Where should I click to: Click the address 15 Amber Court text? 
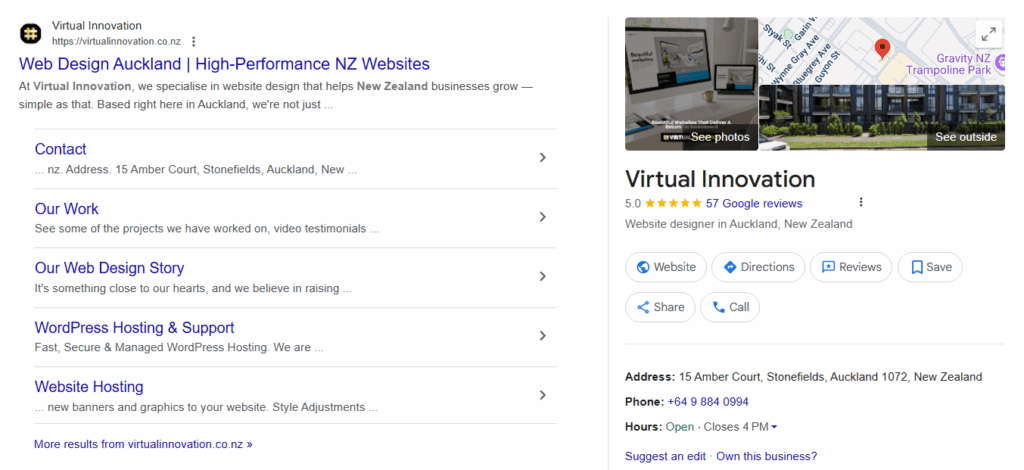click(x=831, y=377)
